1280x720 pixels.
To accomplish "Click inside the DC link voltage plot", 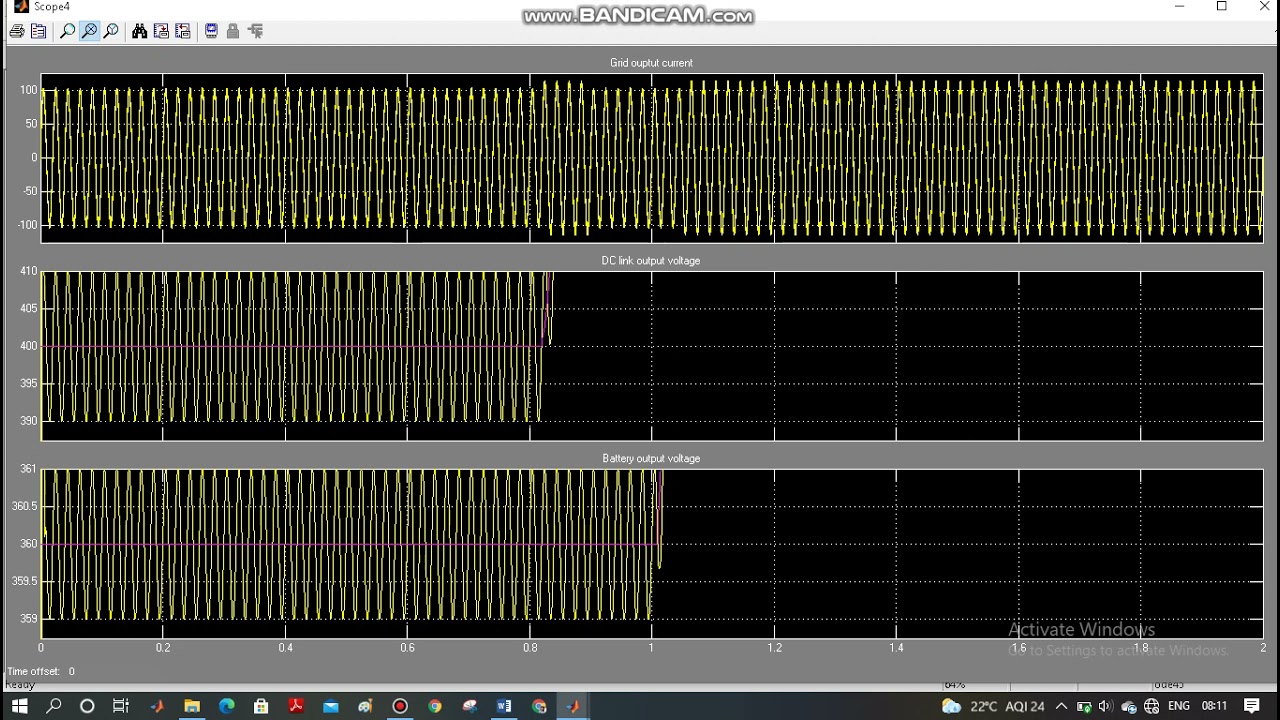I will click(652, 356).
